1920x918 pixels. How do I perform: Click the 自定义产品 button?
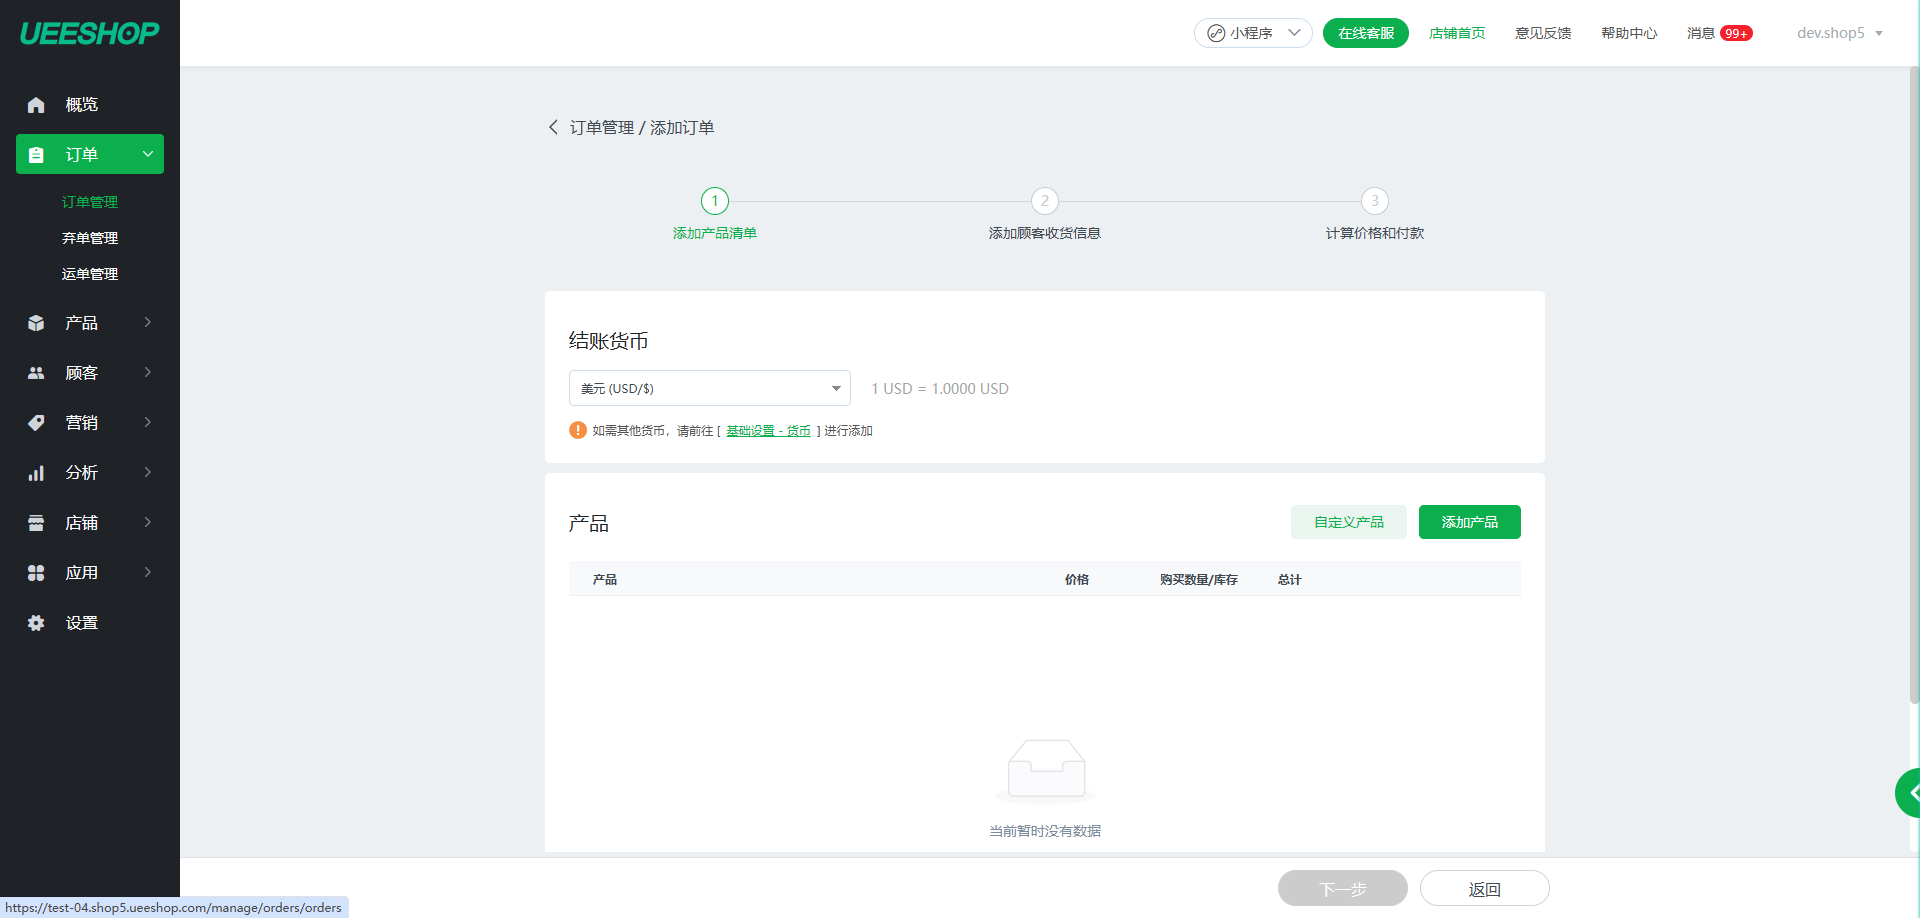coord(1348,522)
